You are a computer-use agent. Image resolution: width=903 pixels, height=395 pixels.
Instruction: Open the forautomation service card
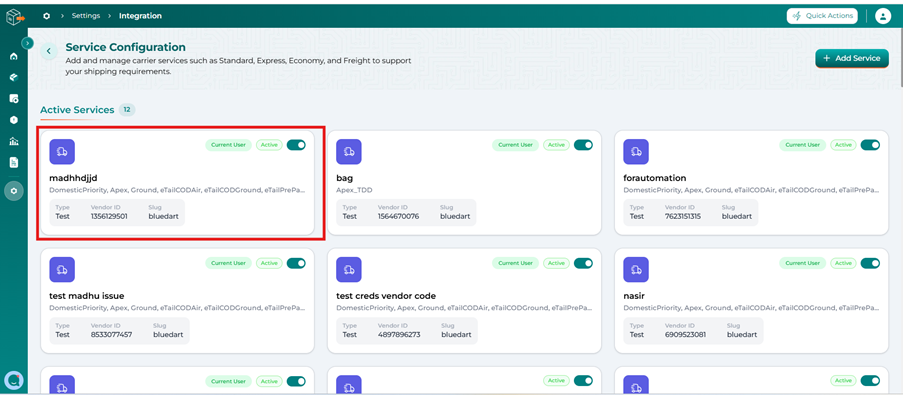tap(752, 183)
